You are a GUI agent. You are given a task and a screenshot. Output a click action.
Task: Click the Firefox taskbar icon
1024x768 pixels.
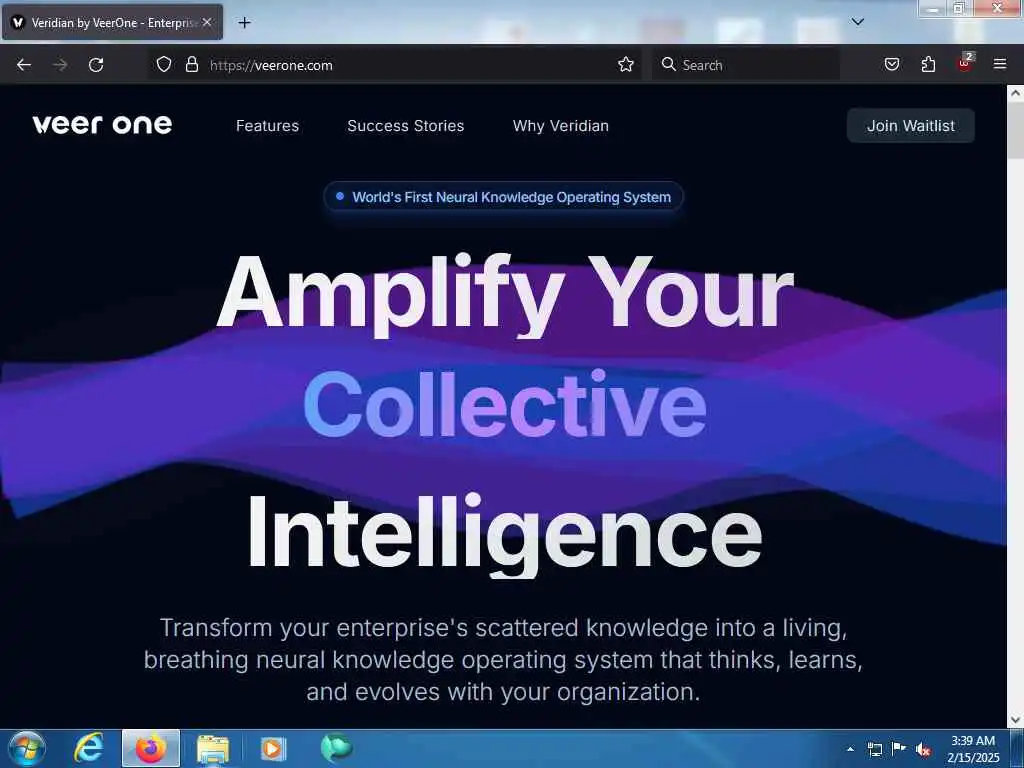151,748
